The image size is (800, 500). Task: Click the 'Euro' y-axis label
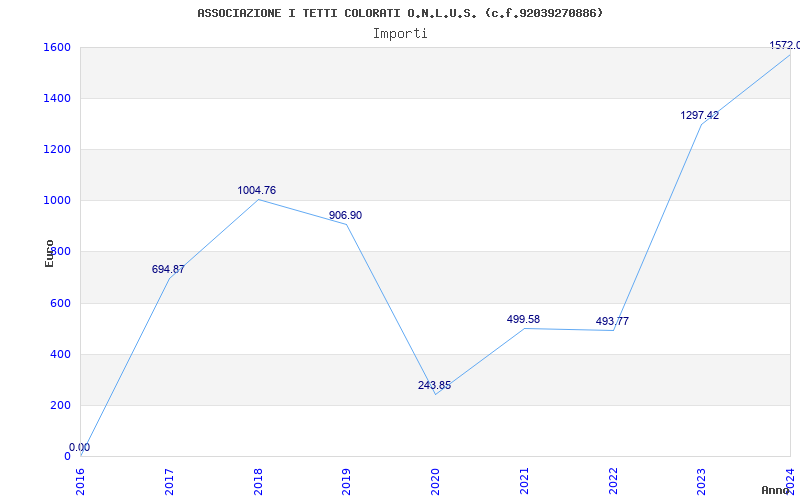(49, 253)
